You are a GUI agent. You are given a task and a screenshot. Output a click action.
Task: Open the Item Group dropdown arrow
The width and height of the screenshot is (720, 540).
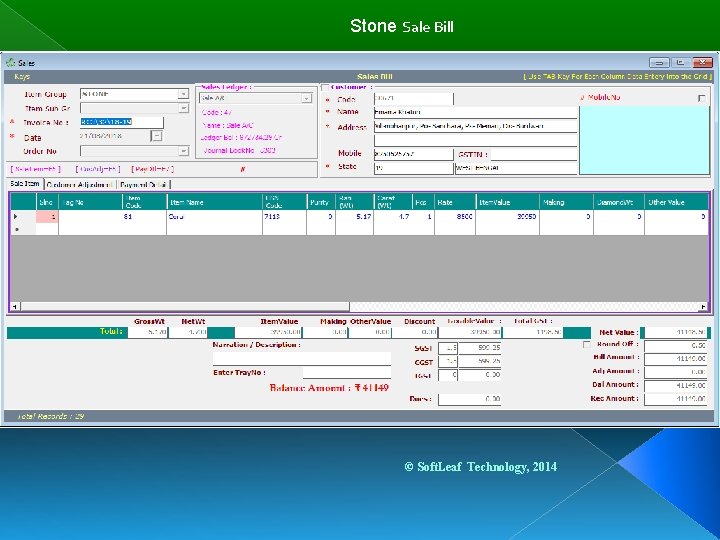tap(183, 94)
